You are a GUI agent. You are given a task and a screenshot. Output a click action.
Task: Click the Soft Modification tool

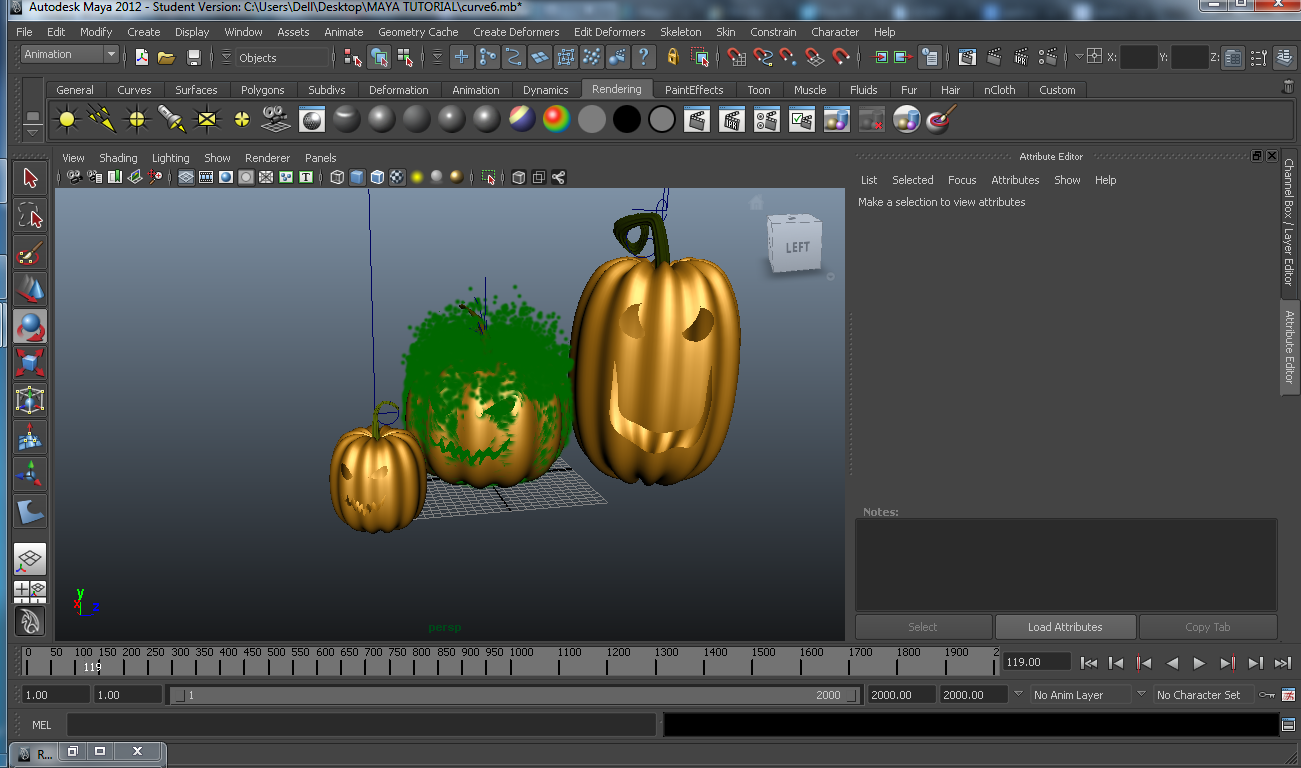(x=30, y=437)
